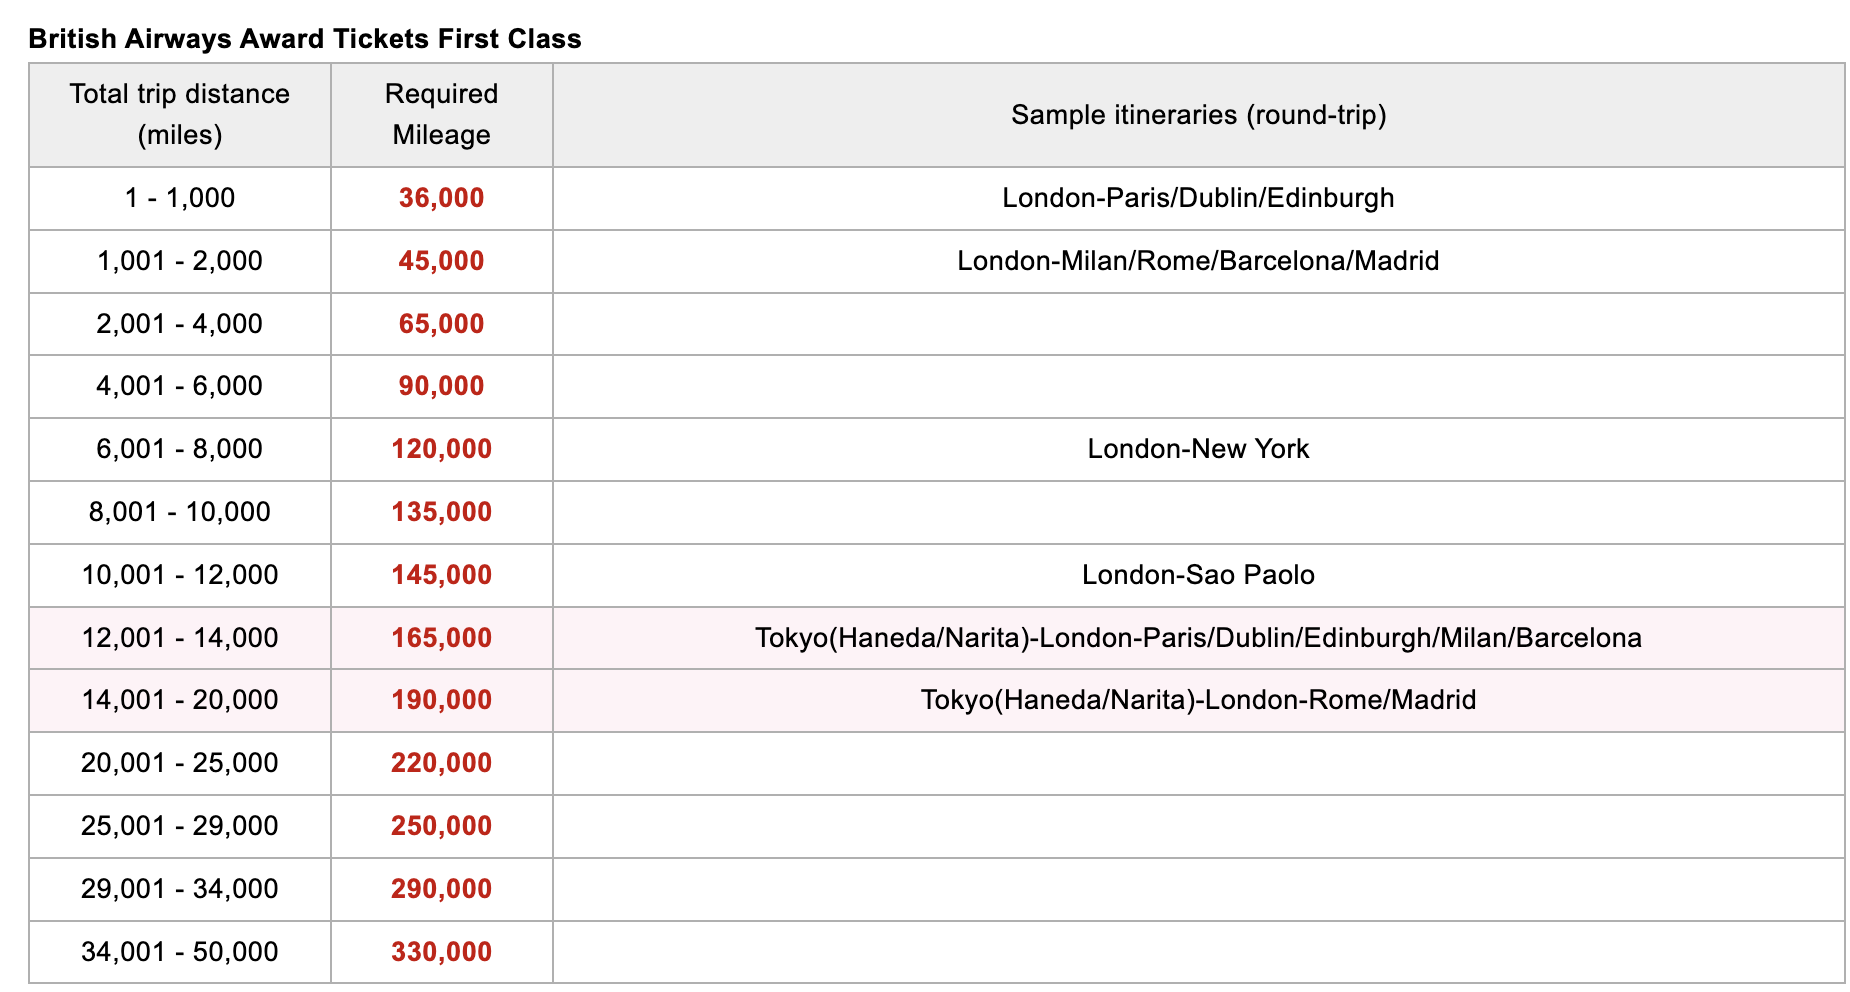This screenshot has height=992, width=1850.
Task: Select 'London-Paris/Dublin/Edinburgh' itinerary text
Action: point(1198,198)
